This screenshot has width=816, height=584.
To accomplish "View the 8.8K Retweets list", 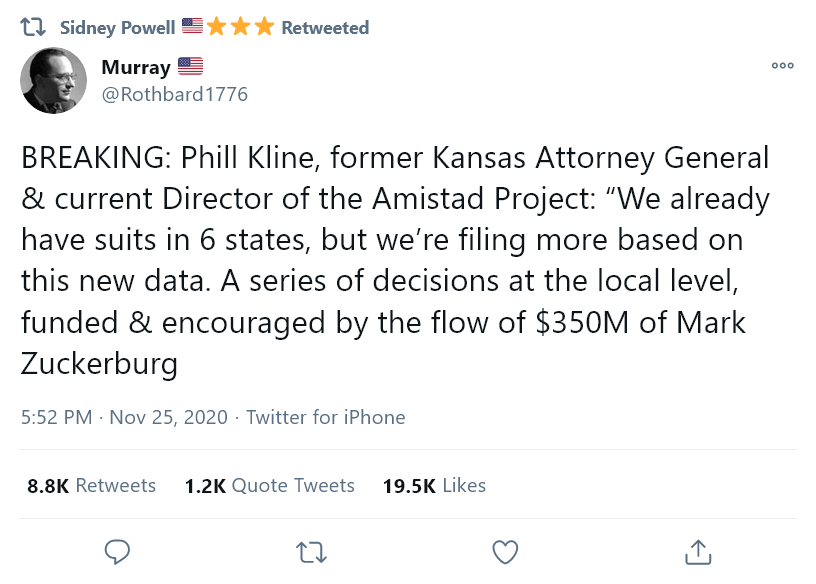I will click(91, 486).
